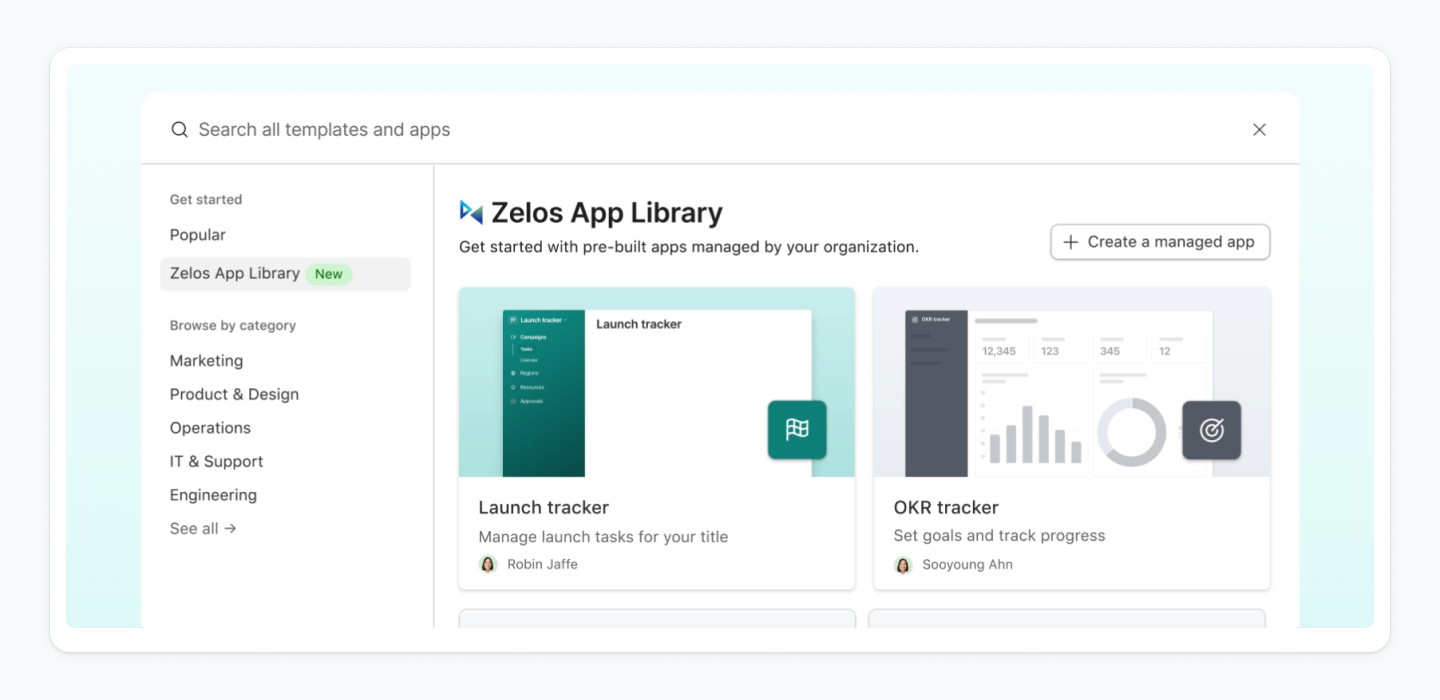Select Zelos App Library in sidebar

coord(285,274)
